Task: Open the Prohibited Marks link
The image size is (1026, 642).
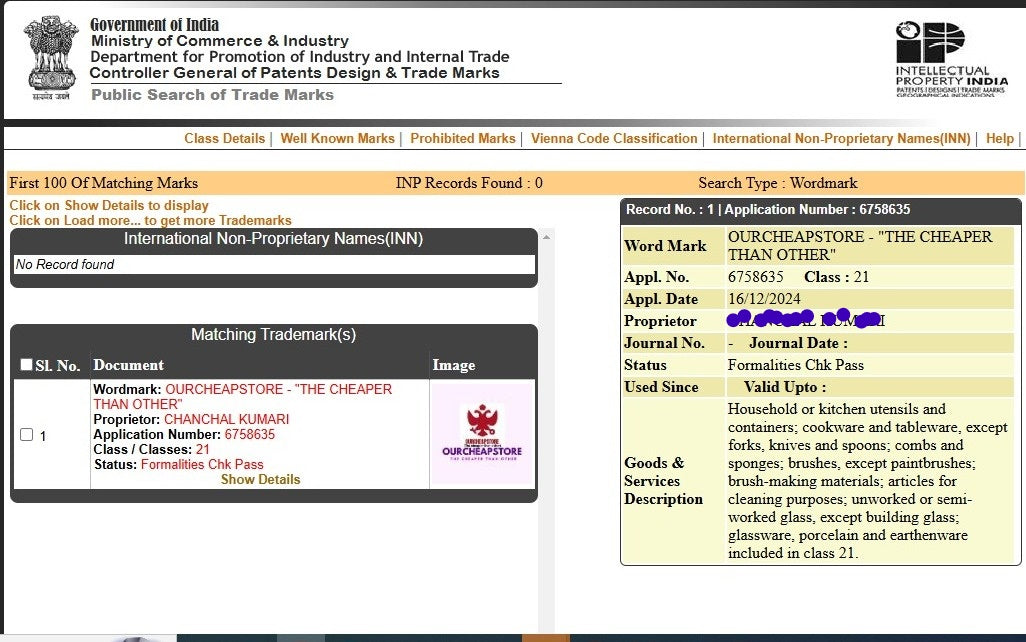Action: coord(462,139)
